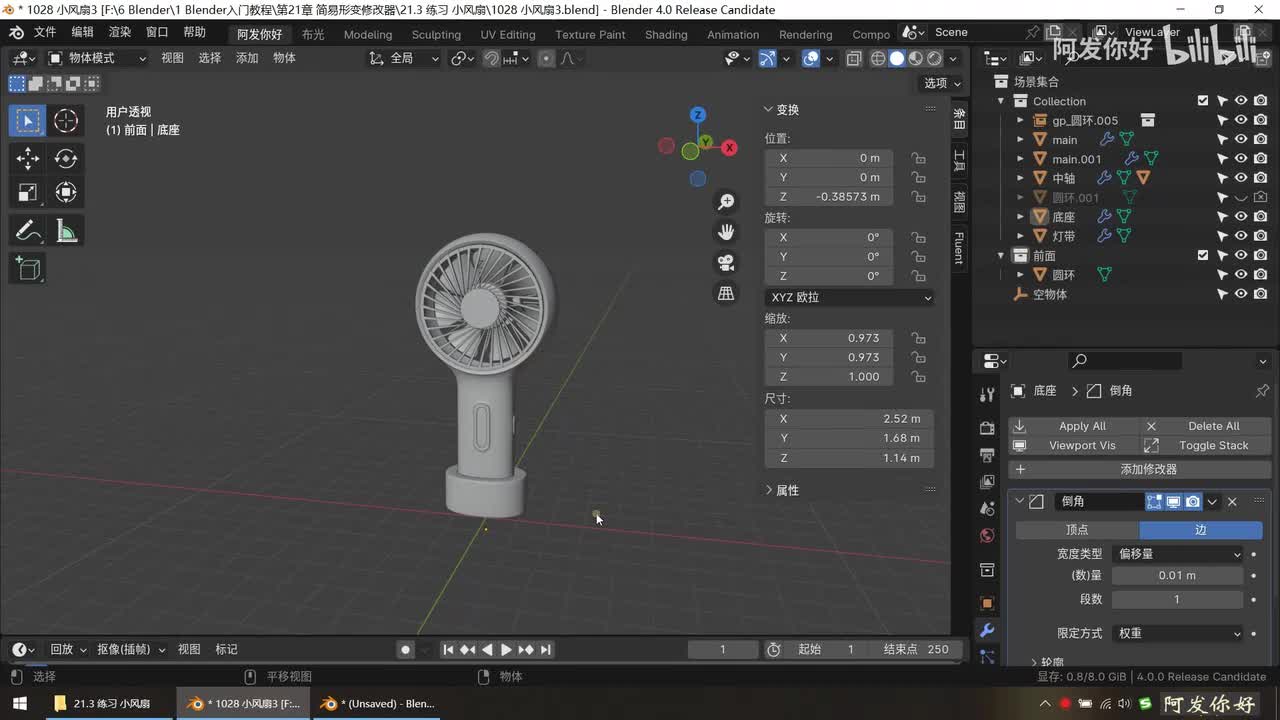Toggle the Collection exclude checkbox
Viewport: 1280px width, 720px height.
1203,101
